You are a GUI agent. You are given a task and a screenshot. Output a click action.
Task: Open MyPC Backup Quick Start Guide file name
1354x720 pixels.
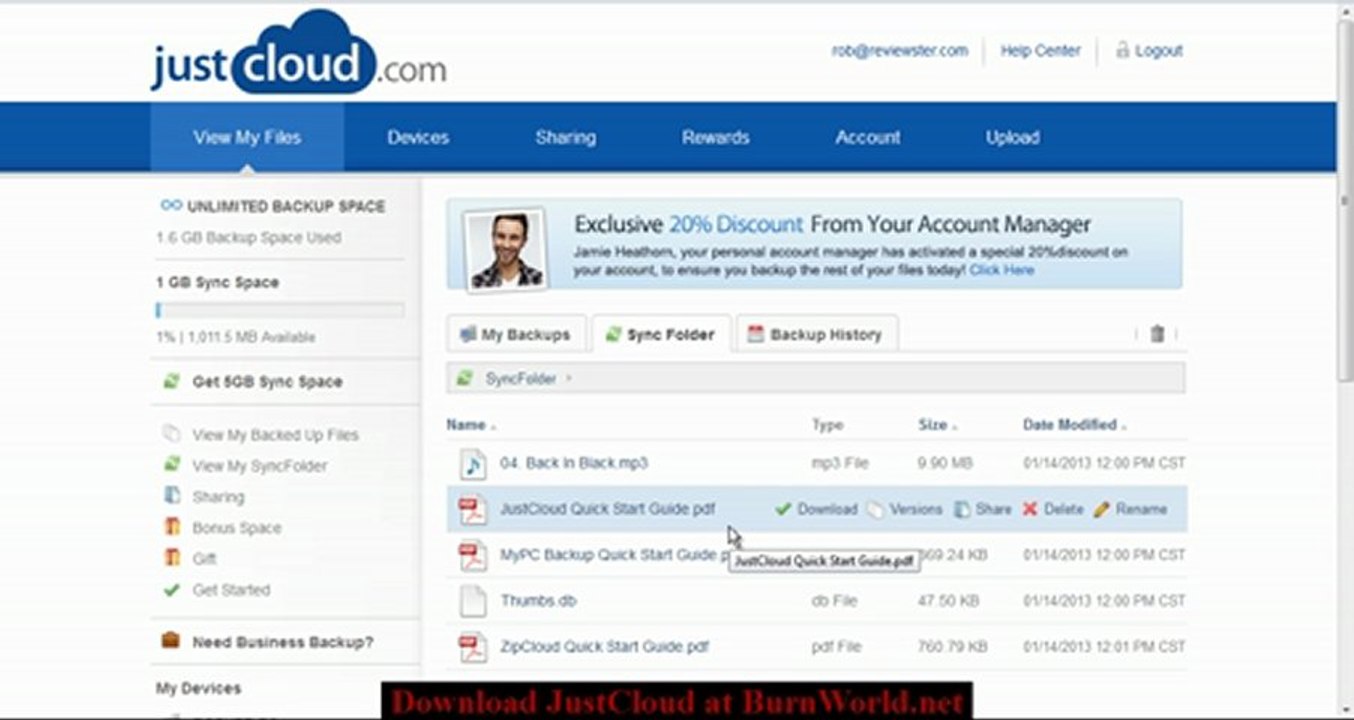point(613,555)
